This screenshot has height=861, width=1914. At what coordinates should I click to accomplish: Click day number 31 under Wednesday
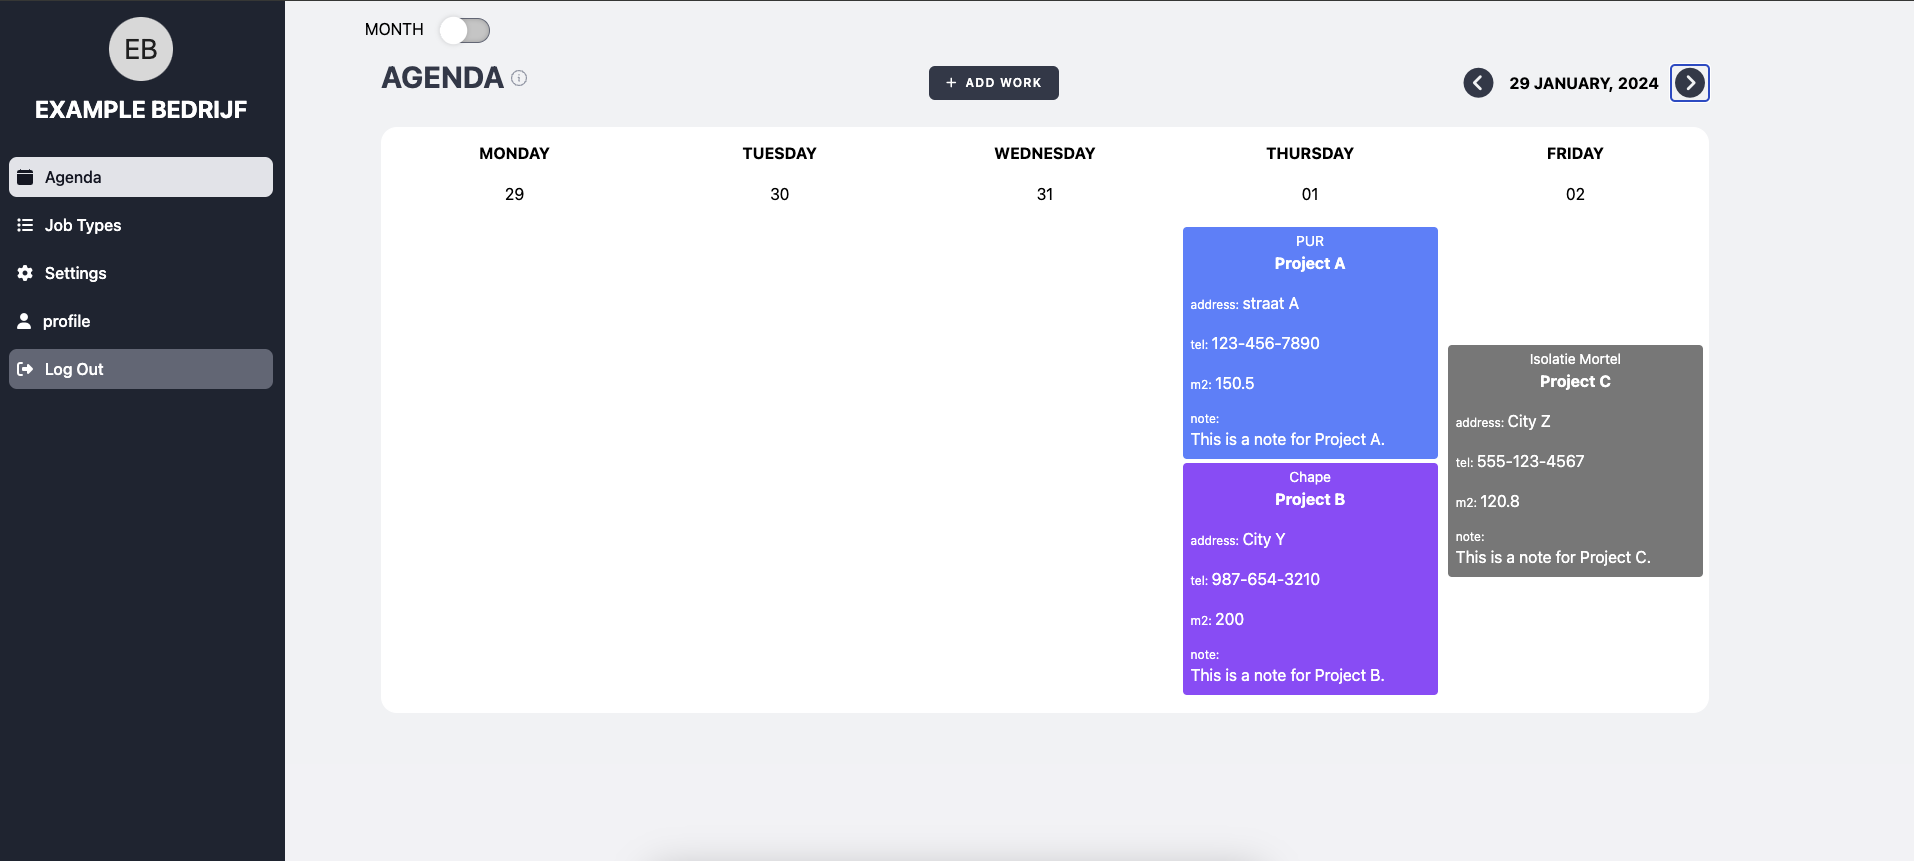(1045, 194)
